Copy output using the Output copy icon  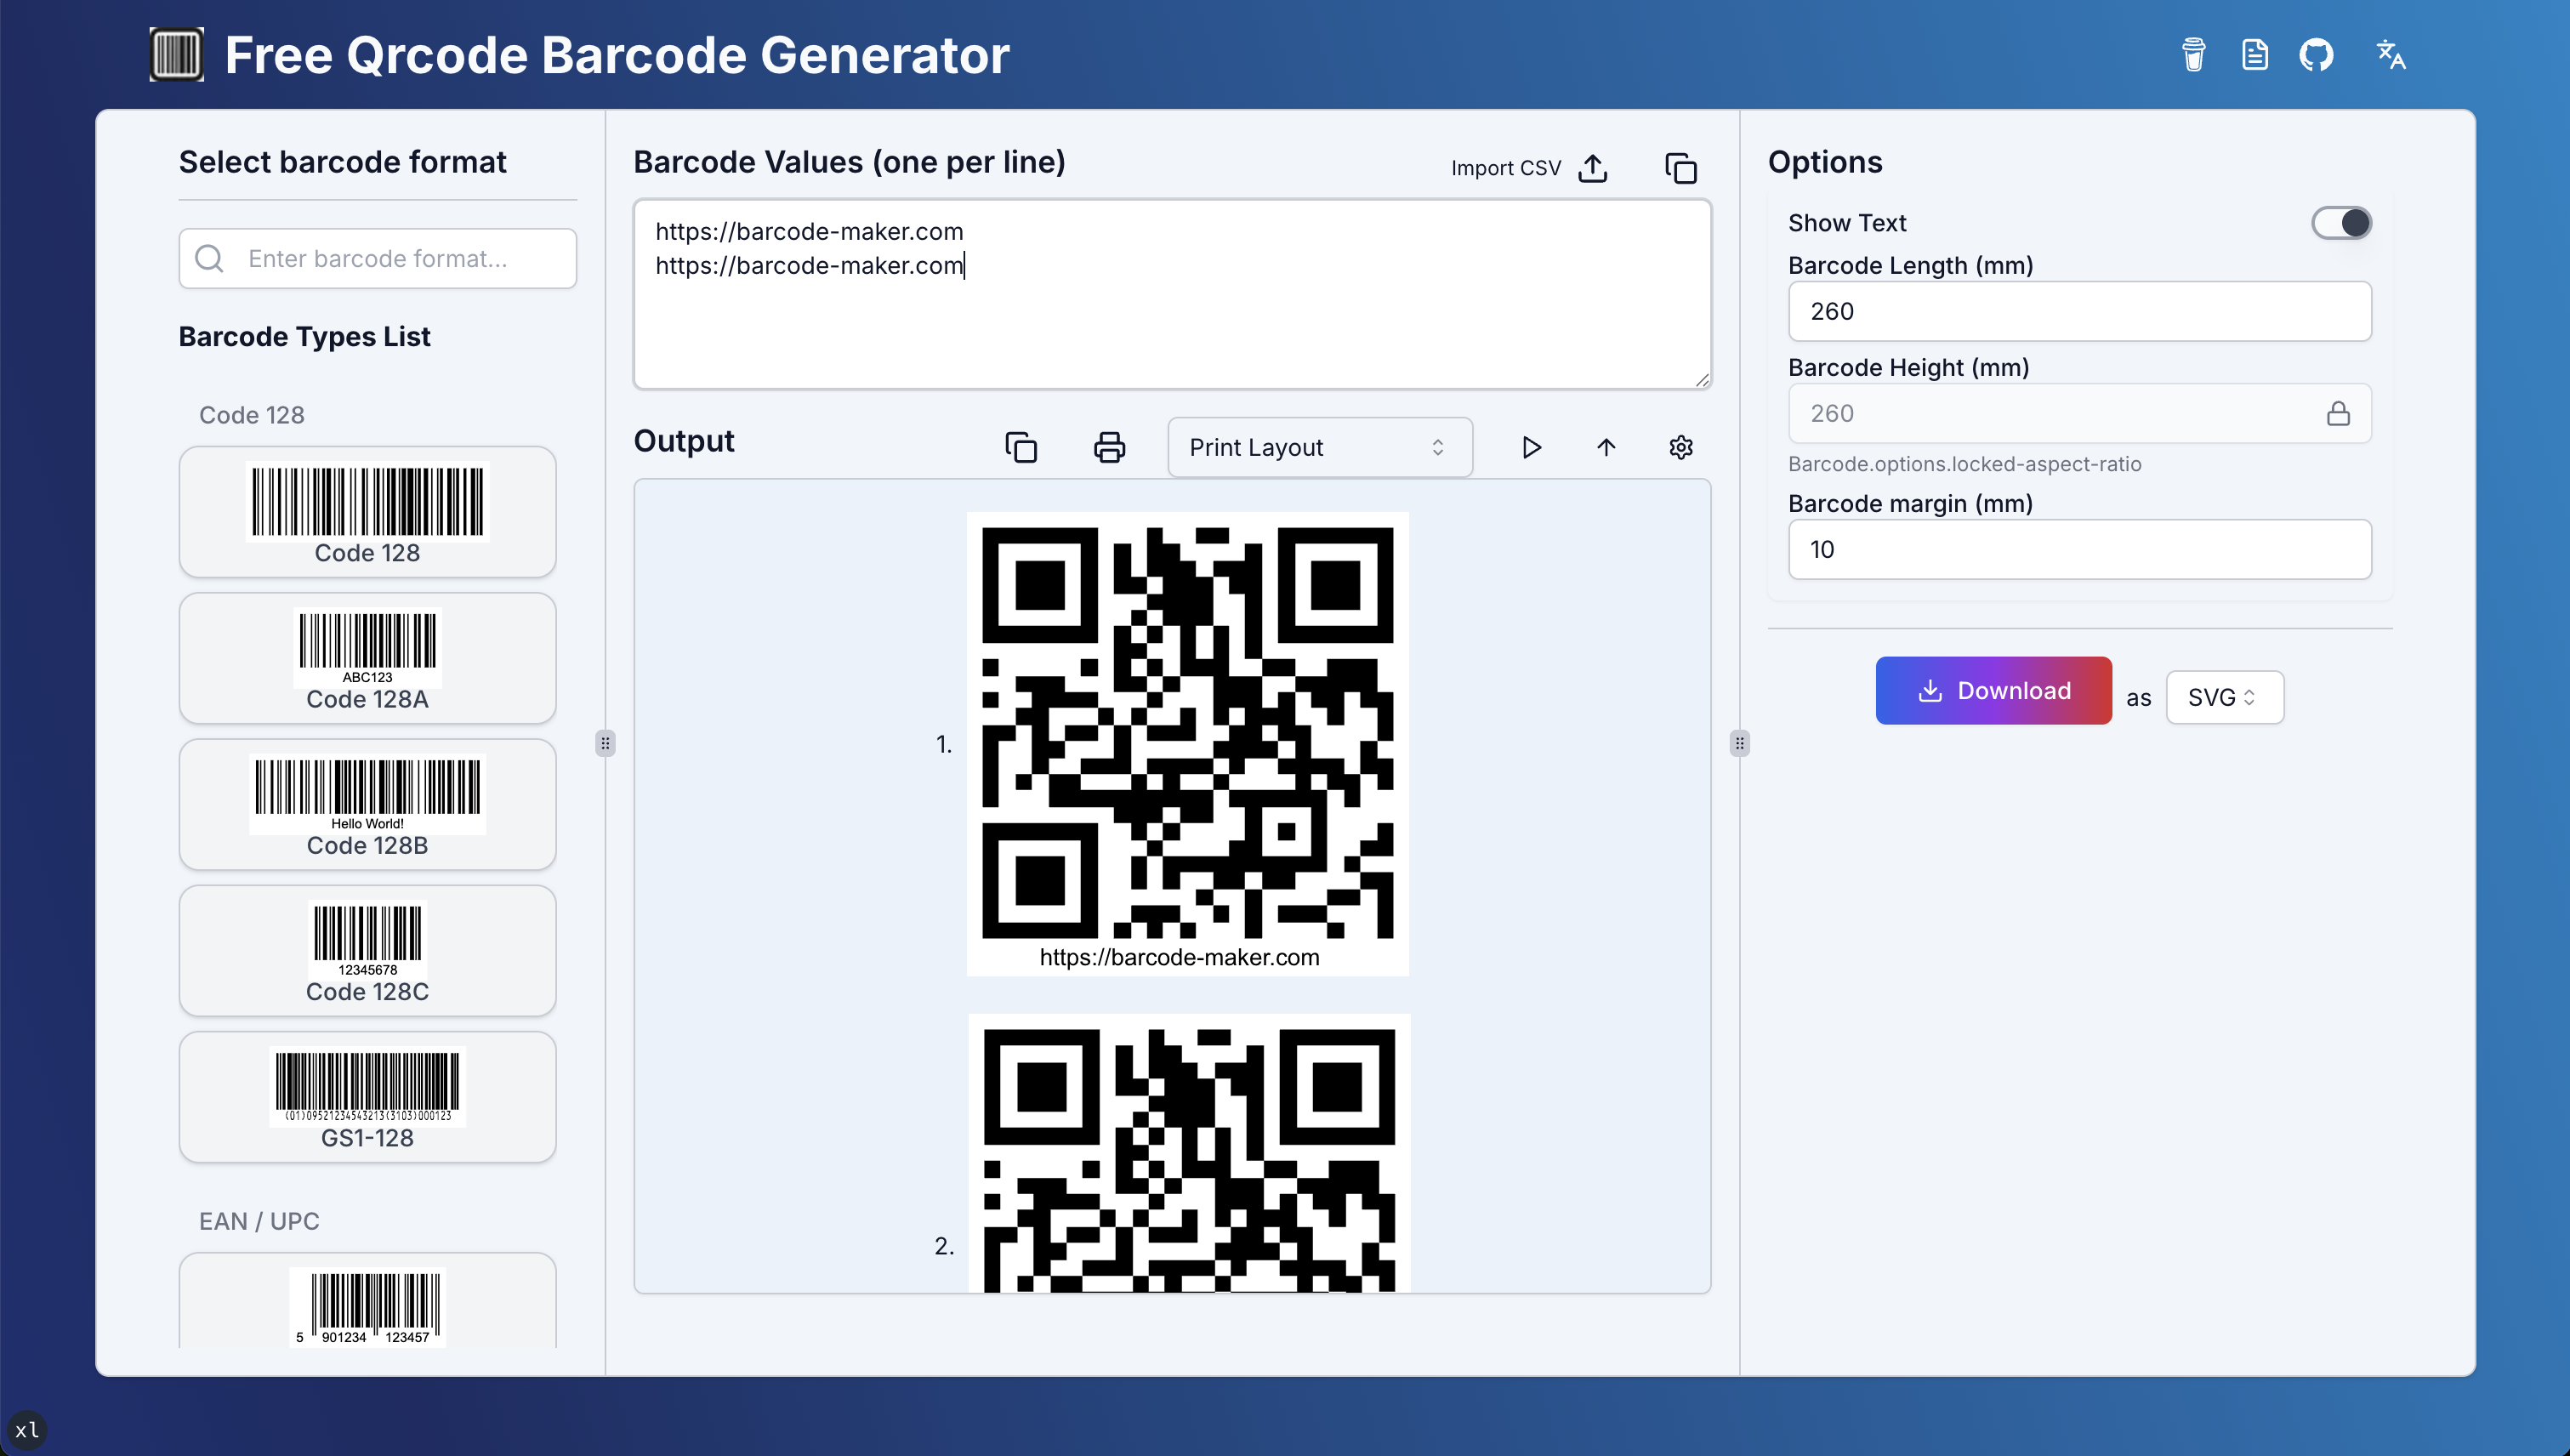click(1020, 447)
